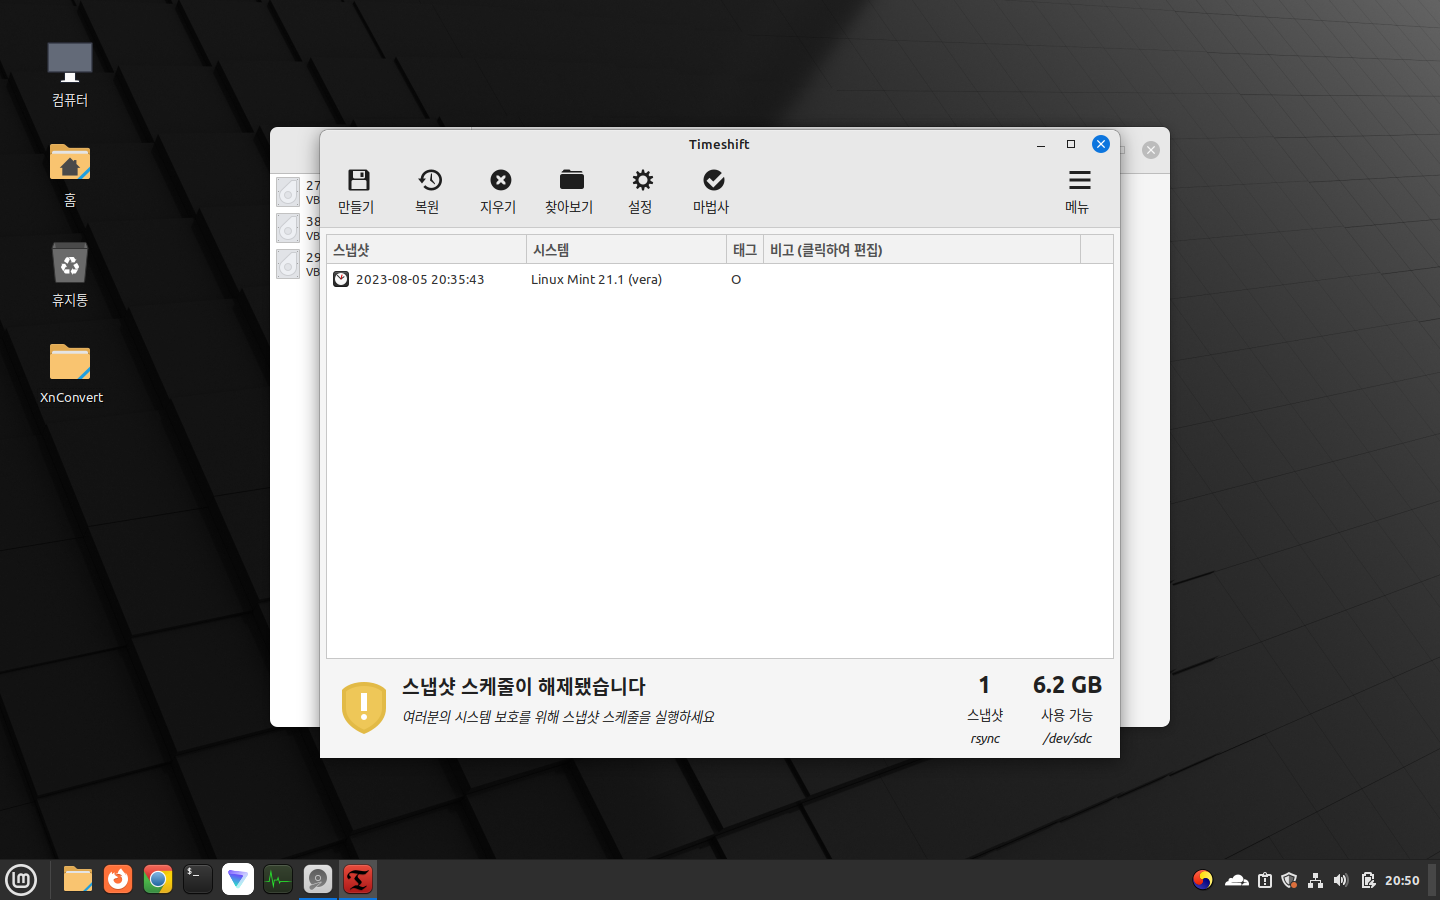Open 찾아보기 (Browse) in Timeshift toolbar
Image resolution: width=1440 pixels, height=900 pixels.
pos(571,192)
